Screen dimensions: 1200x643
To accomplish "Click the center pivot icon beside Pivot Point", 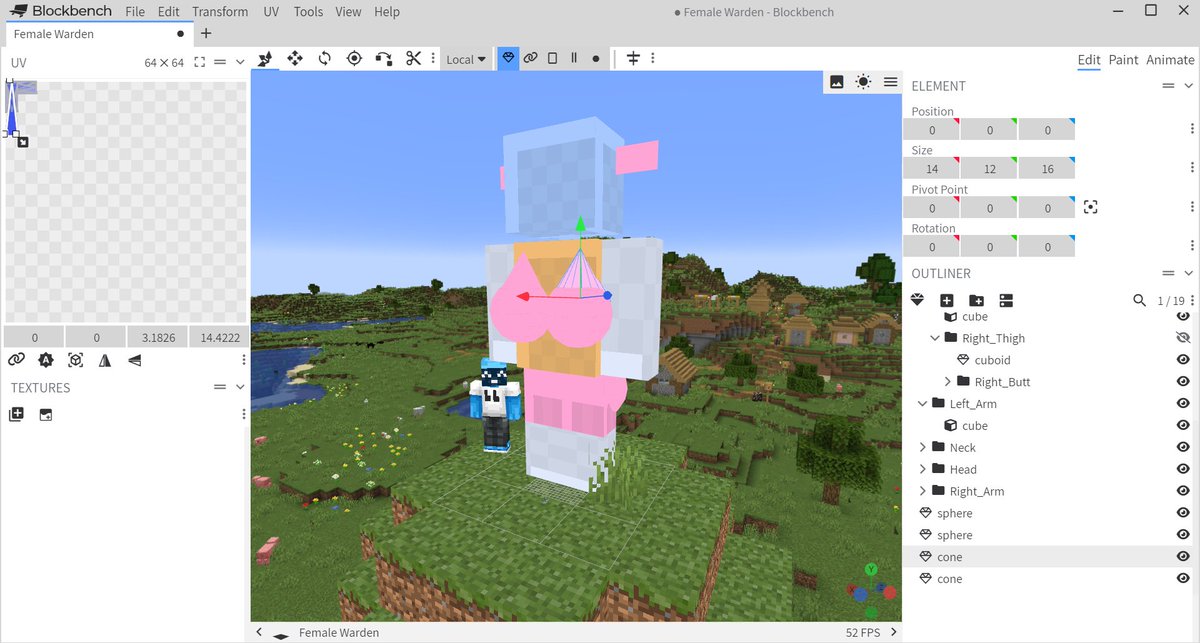I will click(1090, 207).
